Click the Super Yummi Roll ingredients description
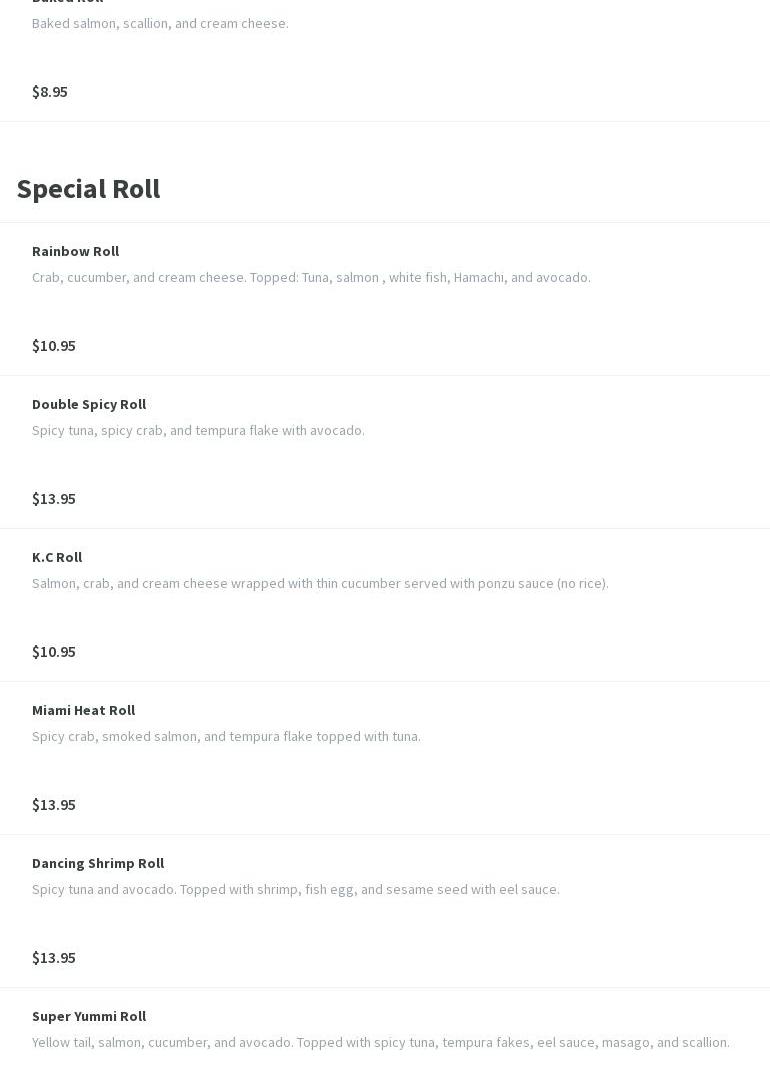This screenshot has height=1086, width=770. click(380, 1042)
